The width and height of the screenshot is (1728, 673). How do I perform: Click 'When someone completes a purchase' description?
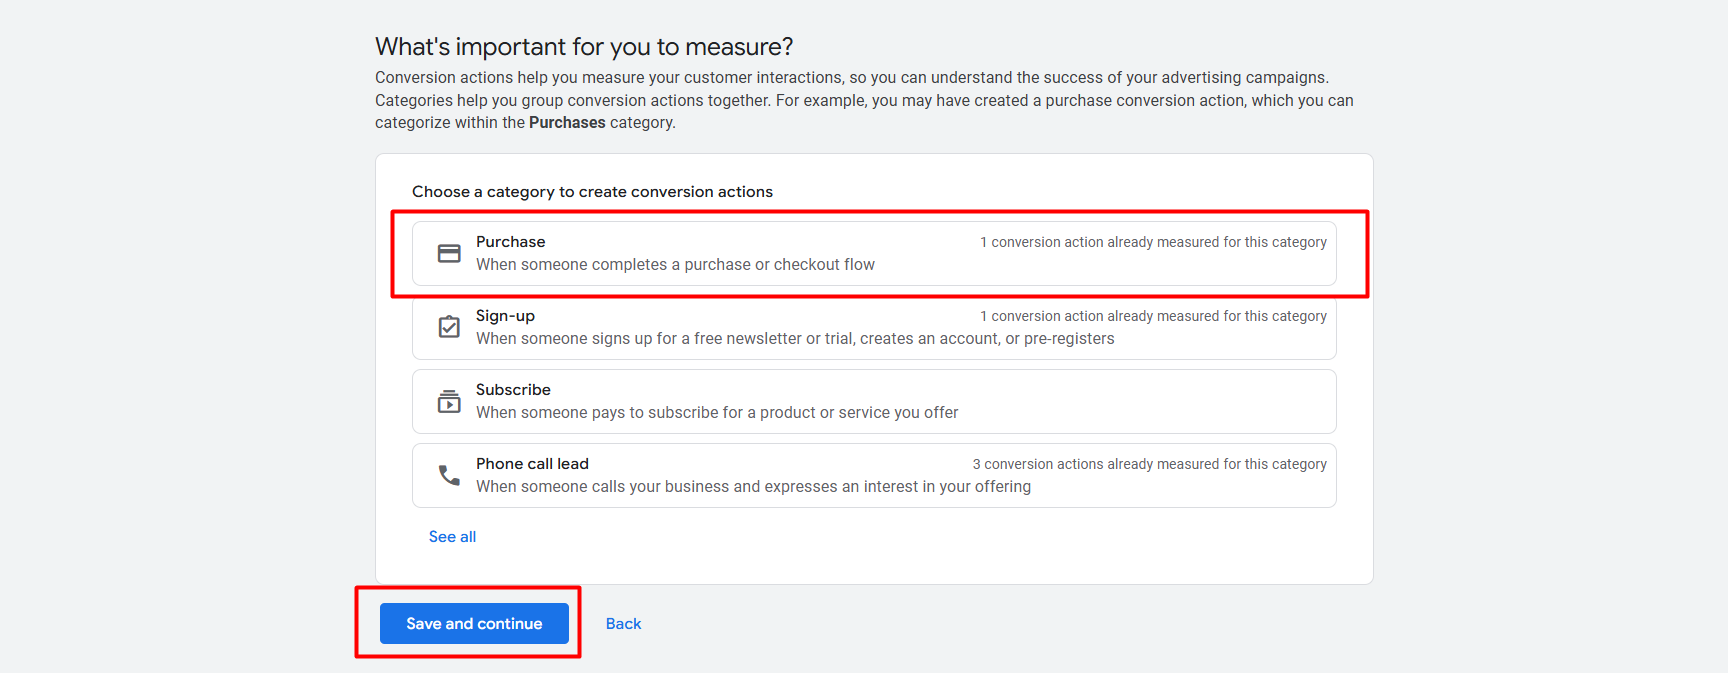pyautogui.click(x=675, y=265)
